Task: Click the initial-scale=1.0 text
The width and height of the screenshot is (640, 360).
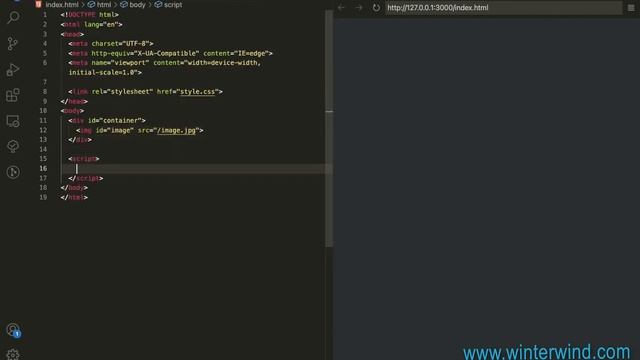Action: [x=105, y=73]
